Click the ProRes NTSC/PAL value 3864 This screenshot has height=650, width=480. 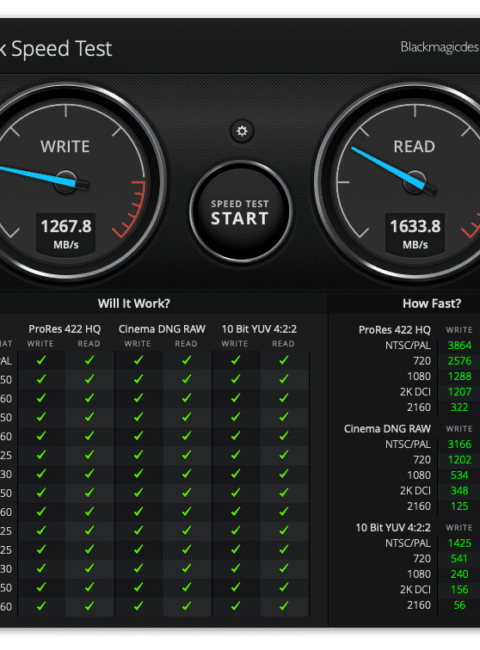[459, 345]
